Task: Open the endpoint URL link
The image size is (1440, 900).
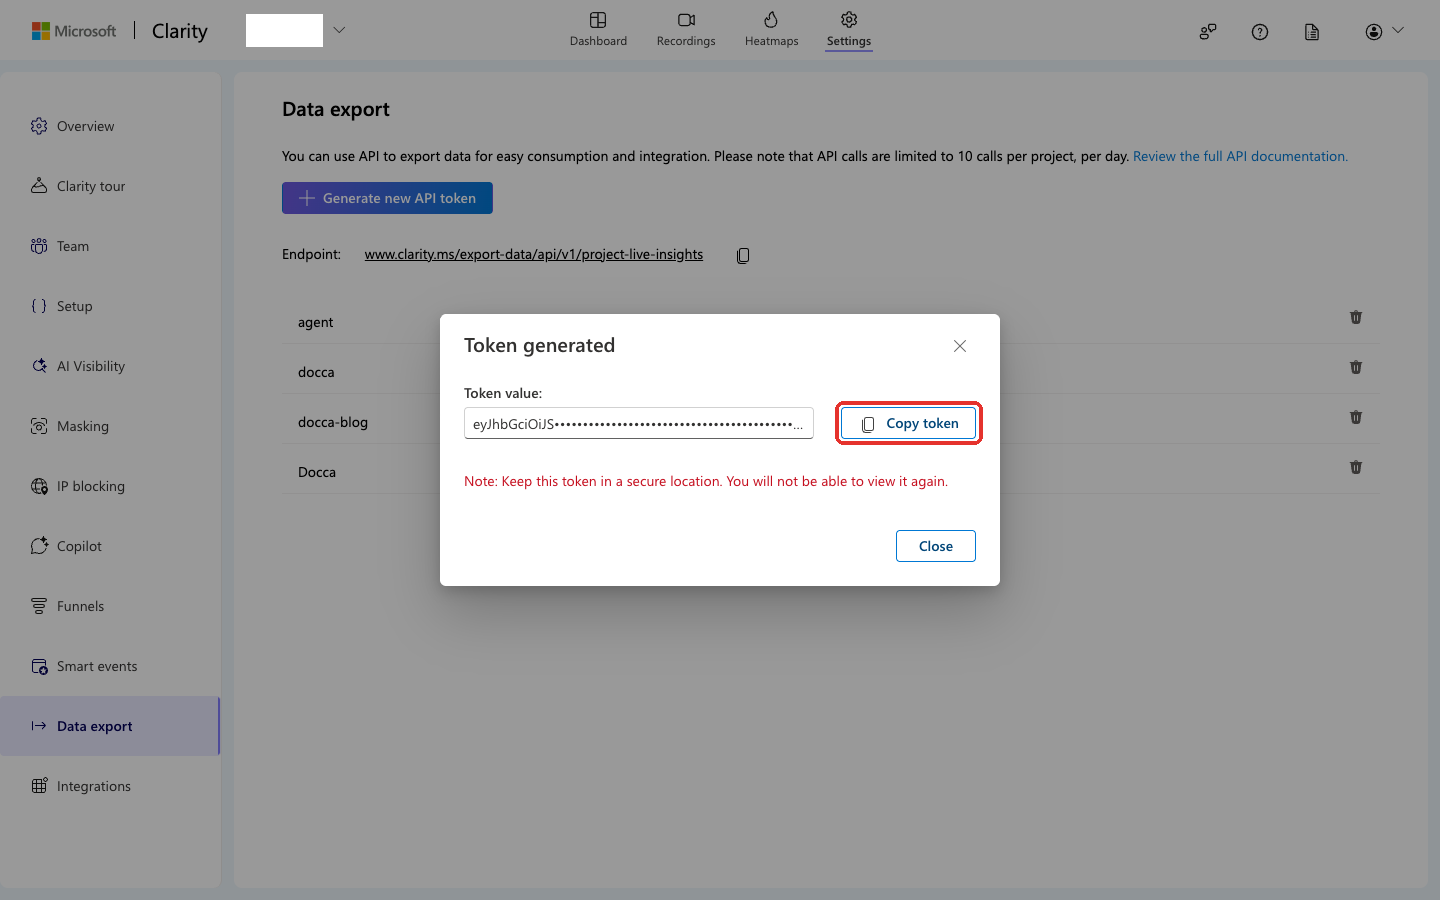Action: click(x=533, y=254)
